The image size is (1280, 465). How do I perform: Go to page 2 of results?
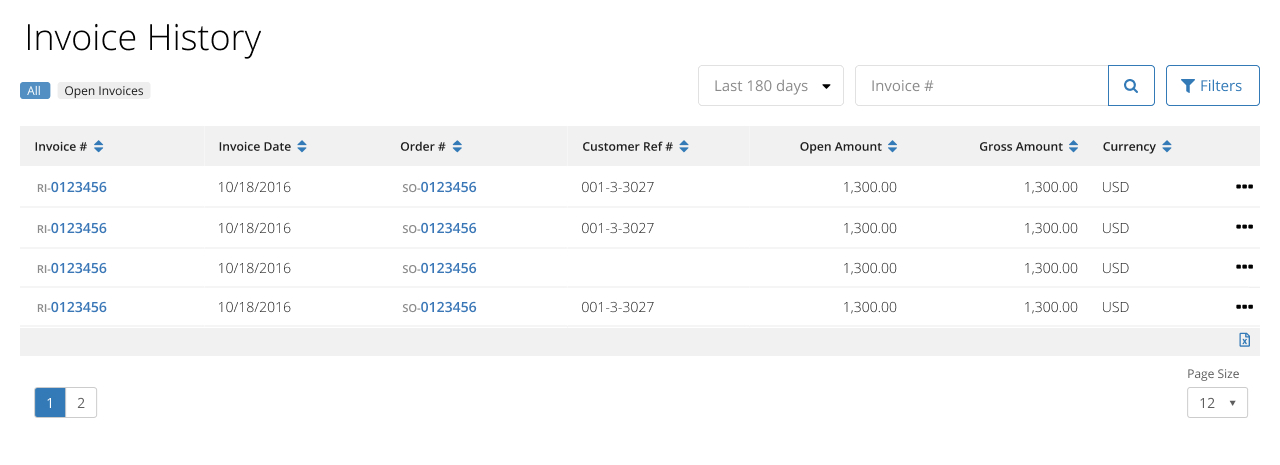[x=81, y=403]
